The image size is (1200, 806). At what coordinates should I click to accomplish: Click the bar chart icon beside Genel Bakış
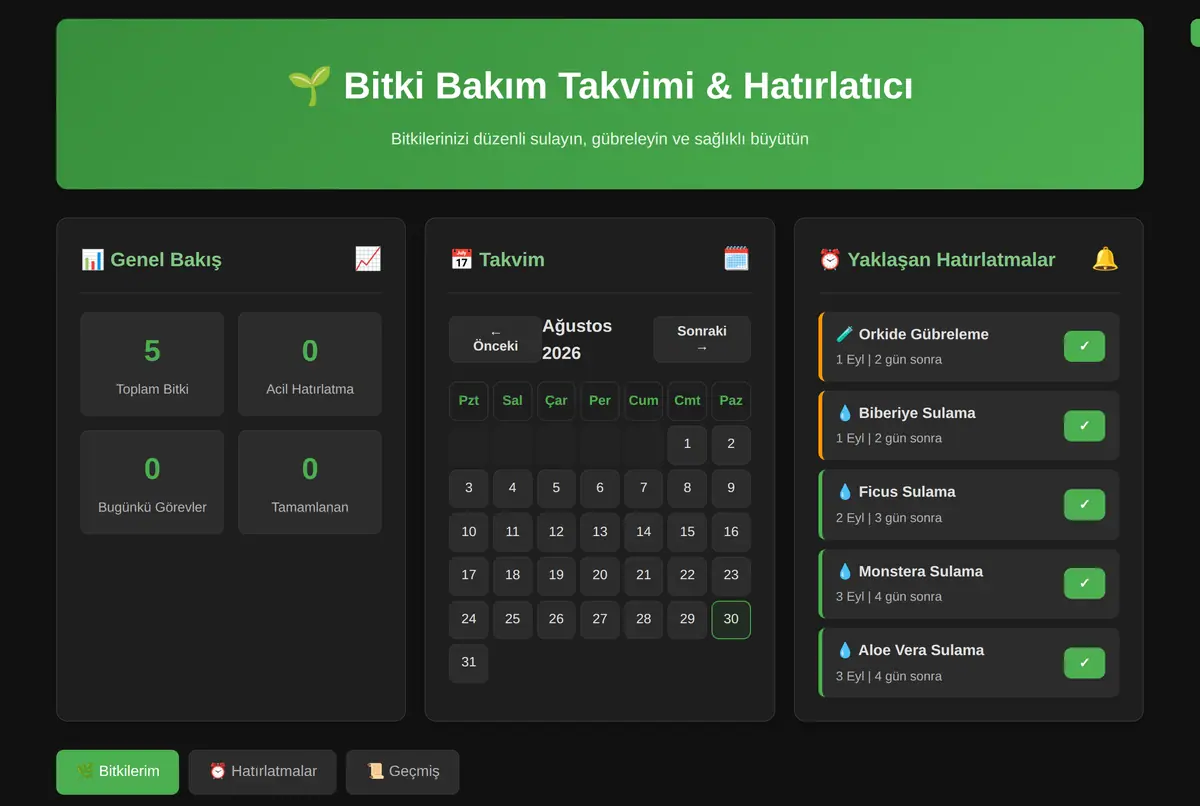pyautogui.click(x=93, y=260)
